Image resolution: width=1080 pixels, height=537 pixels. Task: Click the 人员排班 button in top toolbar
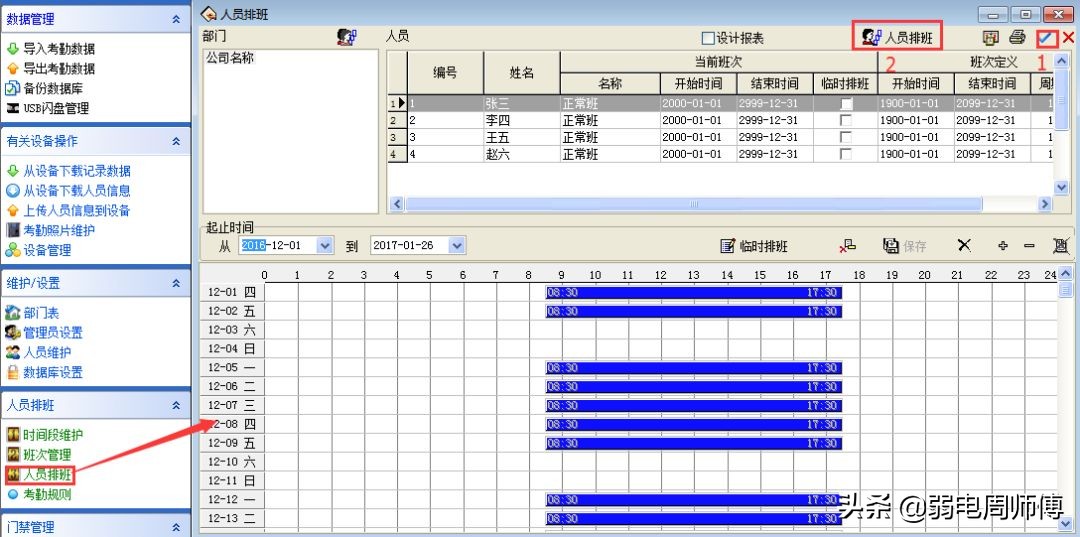(x=897, y=37)
